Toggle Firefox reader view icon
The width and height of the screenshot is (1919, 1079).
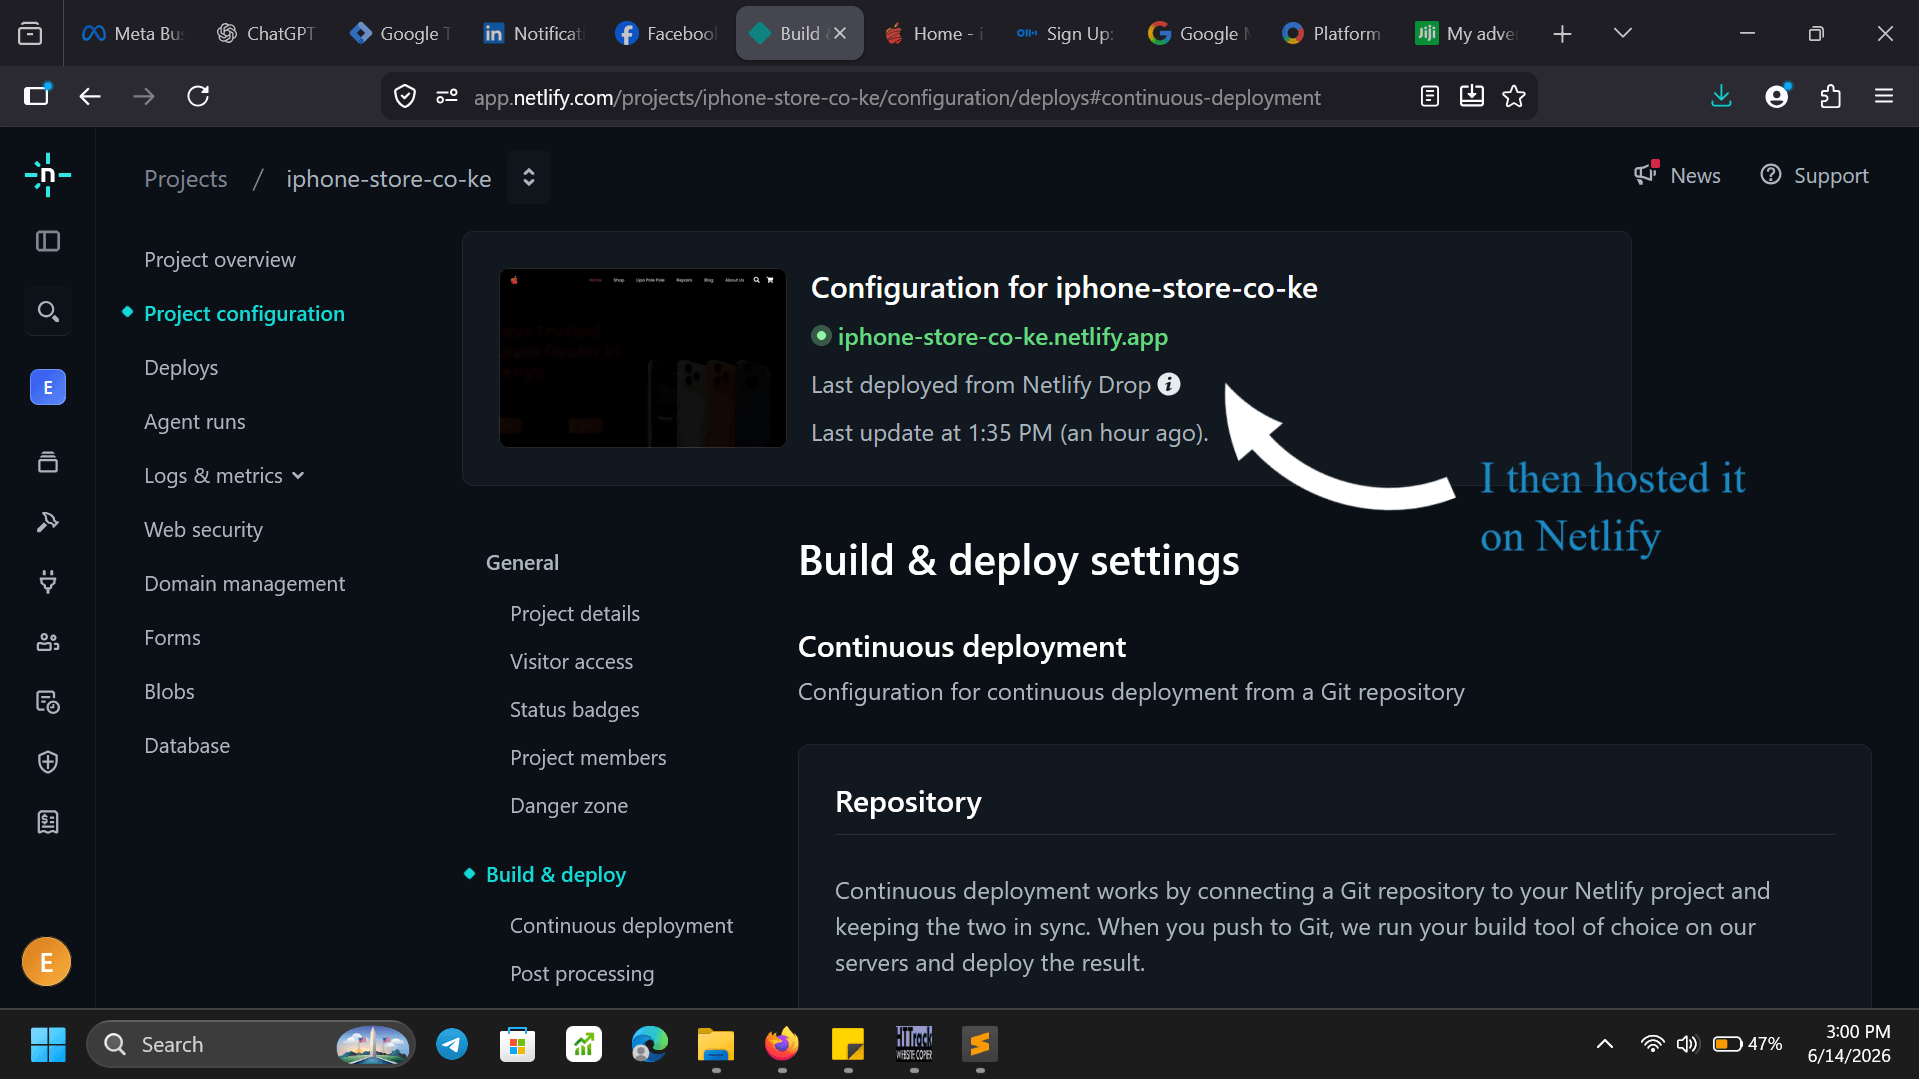tap(1430, 96)
